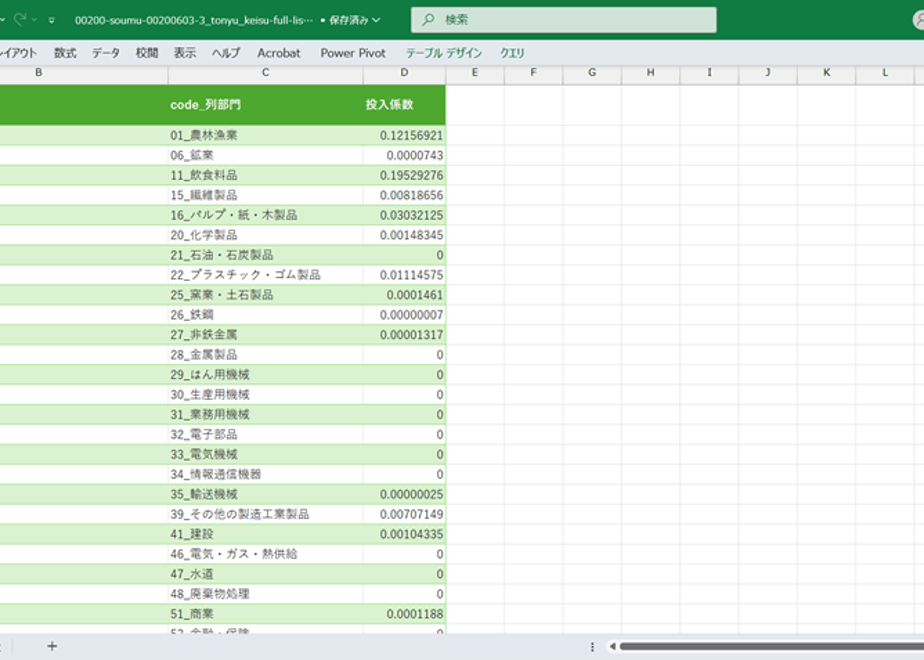Viewport: 924px width, 660px height.
Task: Select the 11_飲食料品 cell
Action: pyautogui.click(x=265, y=176)
